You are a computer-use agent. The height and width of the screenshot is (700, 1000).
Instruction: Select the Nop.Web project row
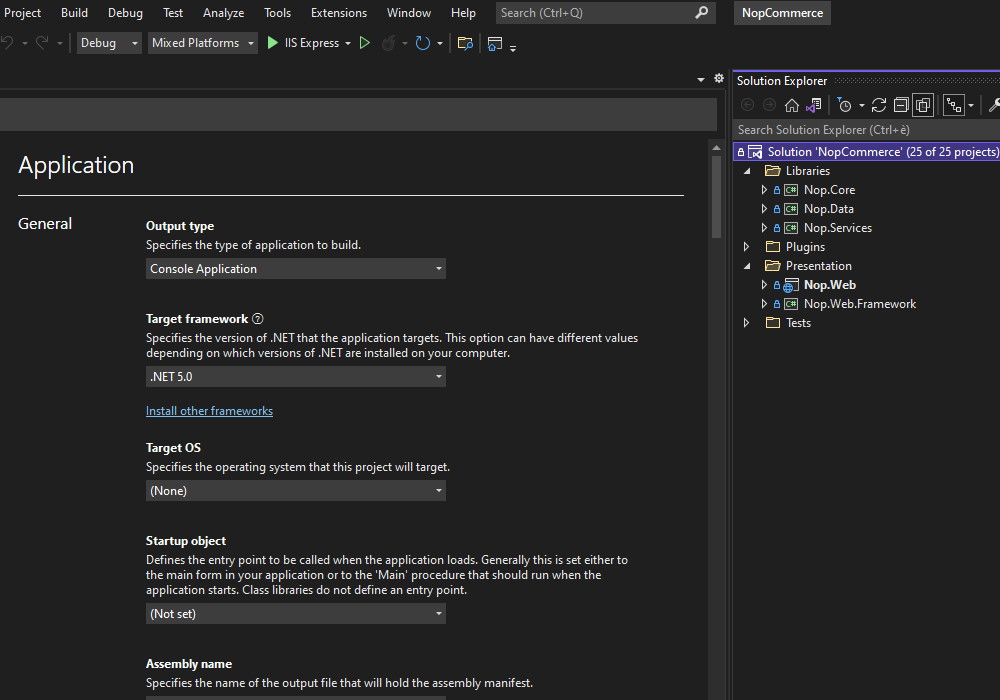click(867, 285)
